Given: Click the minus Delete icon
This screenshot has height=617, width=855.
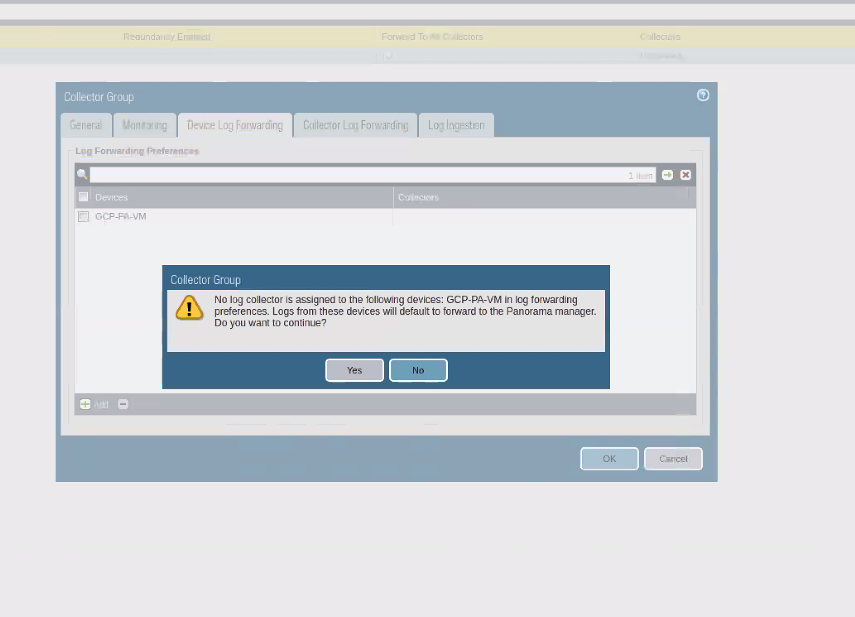Looking at the screenshot, I should [123, 404].
